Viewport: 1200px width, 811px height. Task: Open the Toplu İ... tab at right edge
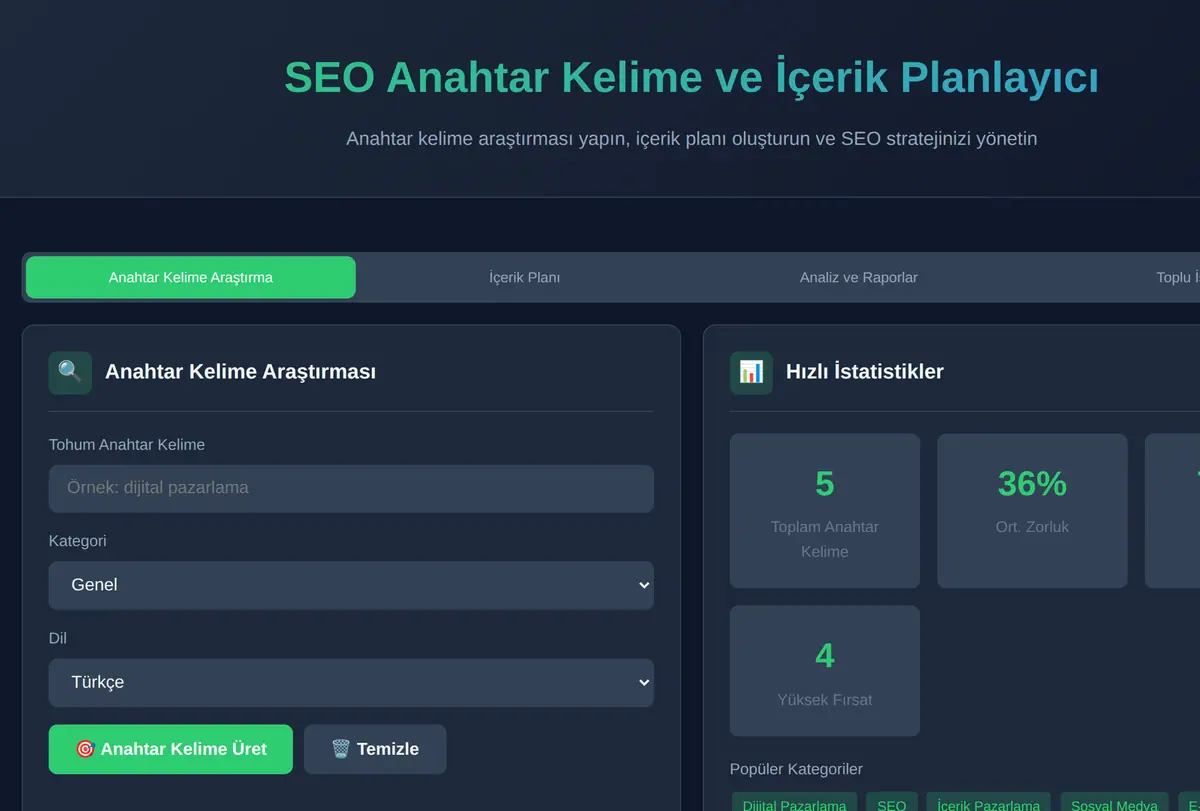coord(1178,277)
